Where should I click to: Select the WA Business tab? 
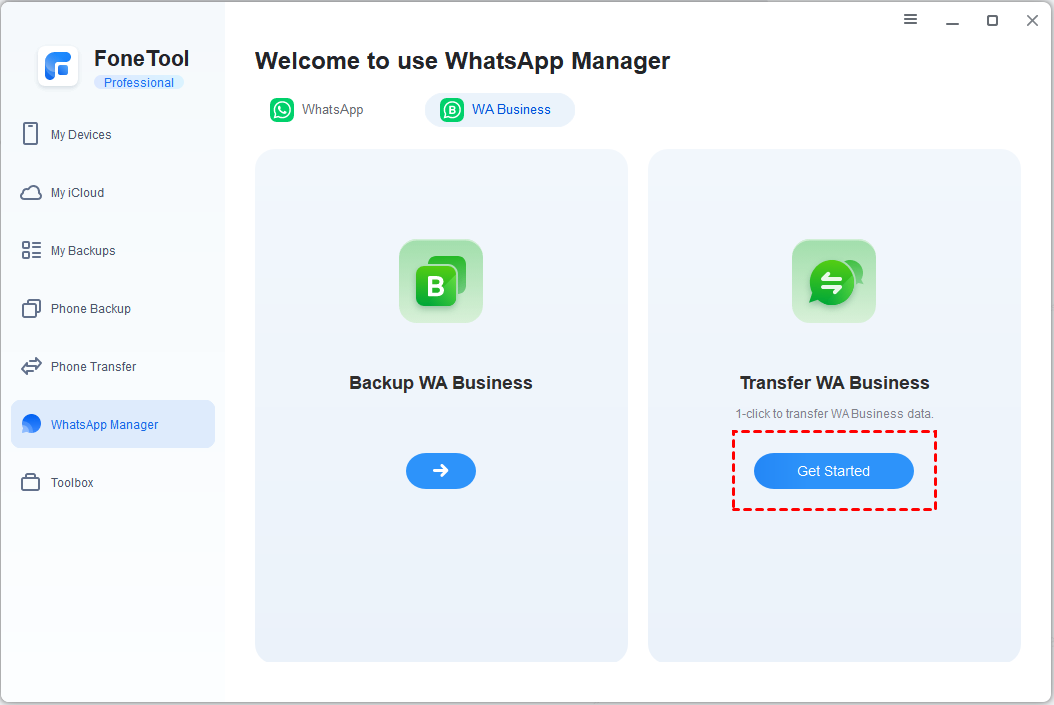(499, 110)
